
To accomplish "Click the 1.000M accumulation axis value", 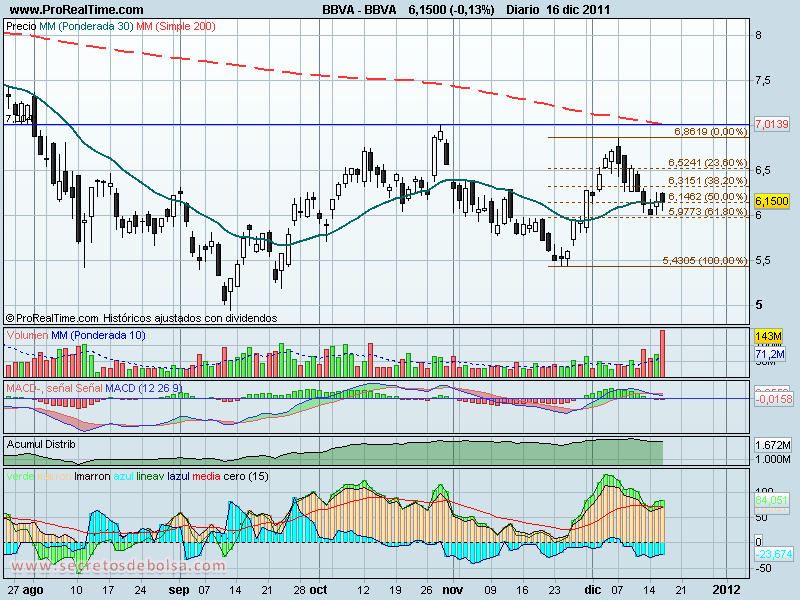I will (772, 459).
